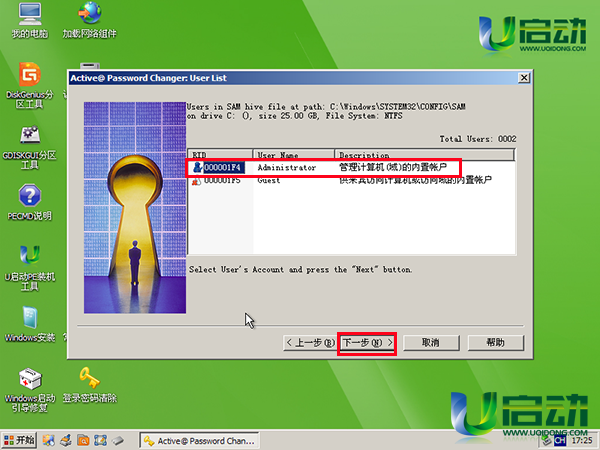Select the Administrator row user icon
The width and height of the screenshot is (600, 450).
pyautogui.click(x=197, y=167)
